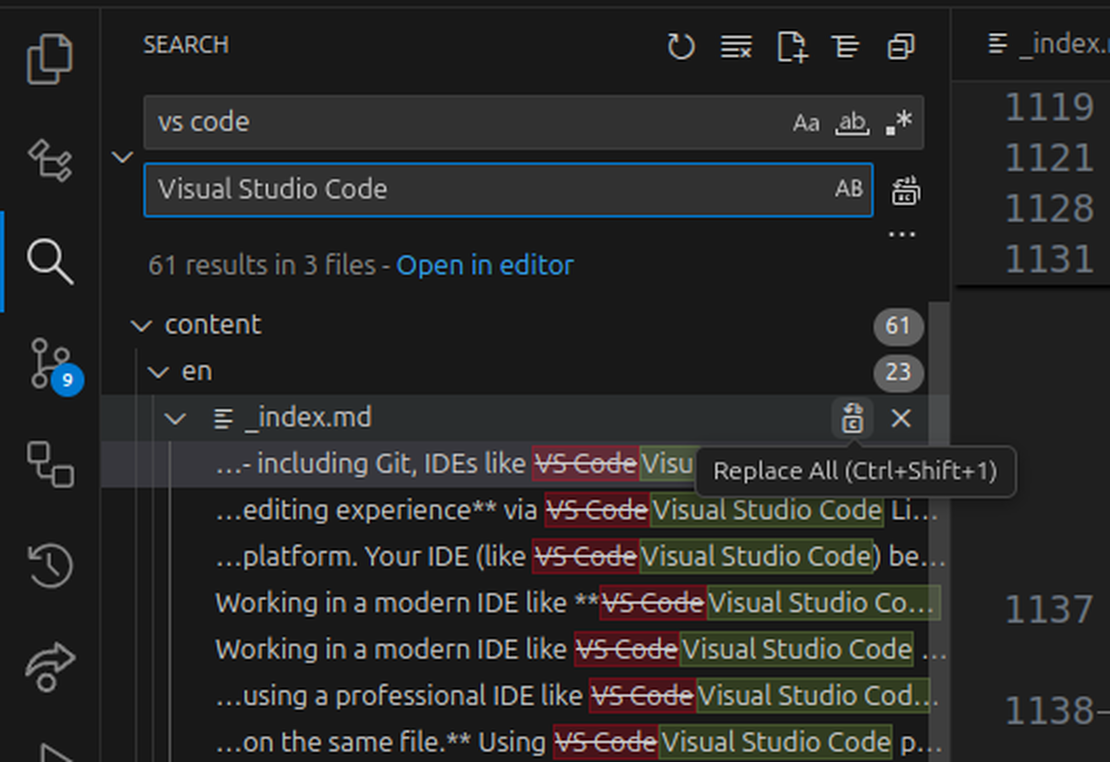The image size is (1110, 762).
Task: Dismiss _index.md from search results
Action: pyautogui.click(x=900, y=419)
